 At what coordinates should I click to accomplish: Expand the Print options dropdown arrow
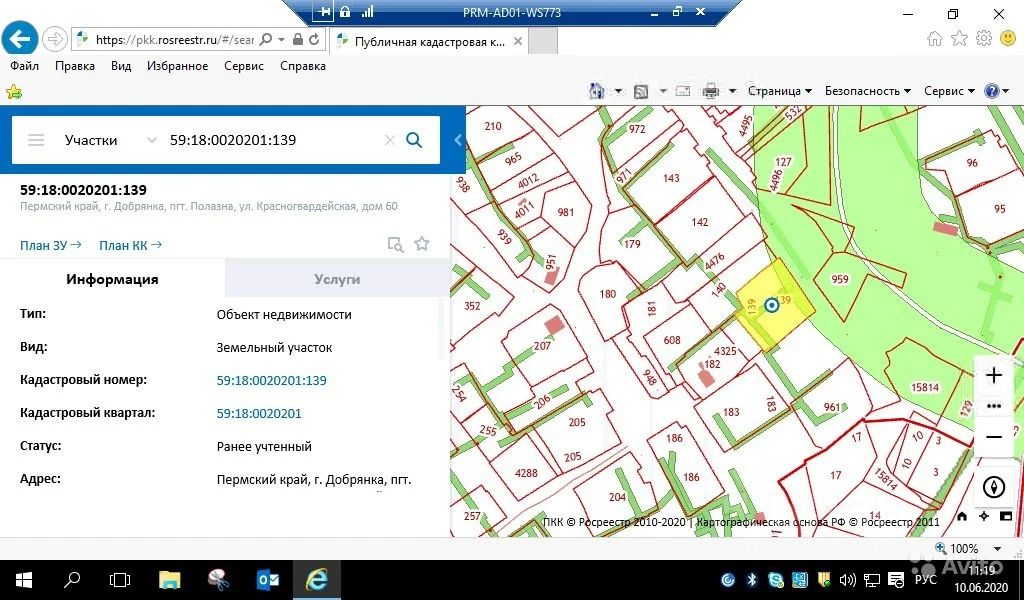(732, 91)
